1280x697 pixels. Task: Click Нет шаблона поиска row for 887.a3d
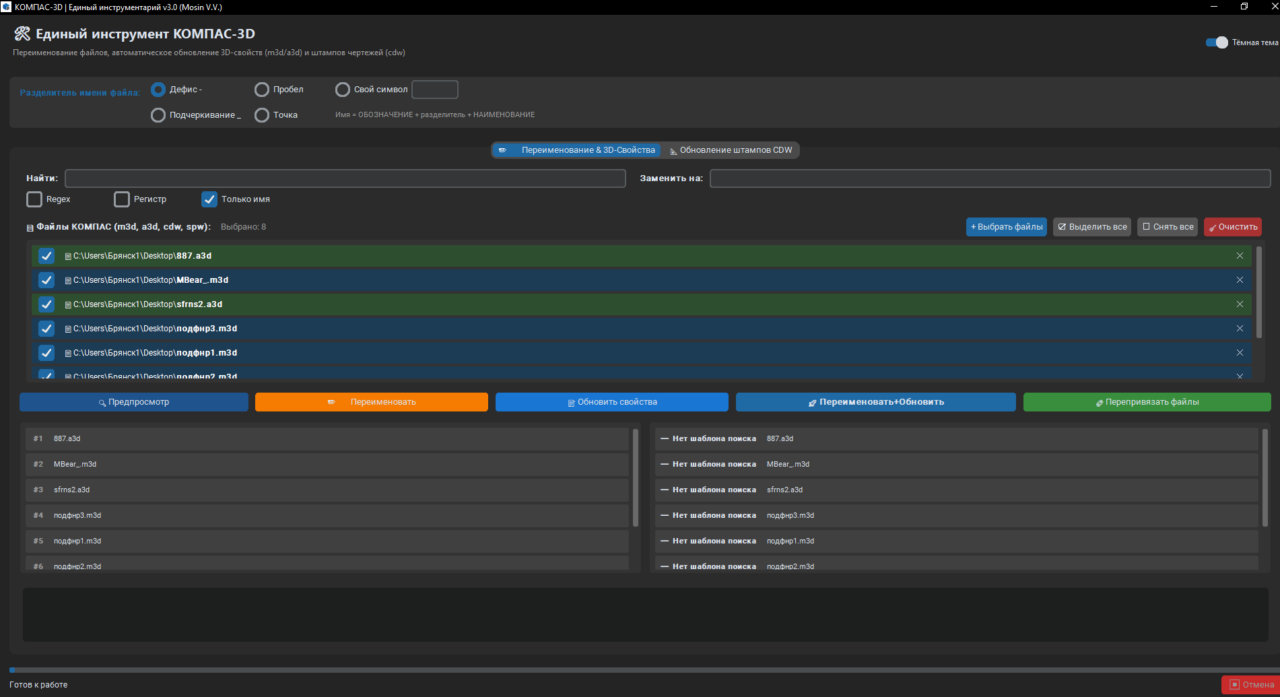click(956, 439)
